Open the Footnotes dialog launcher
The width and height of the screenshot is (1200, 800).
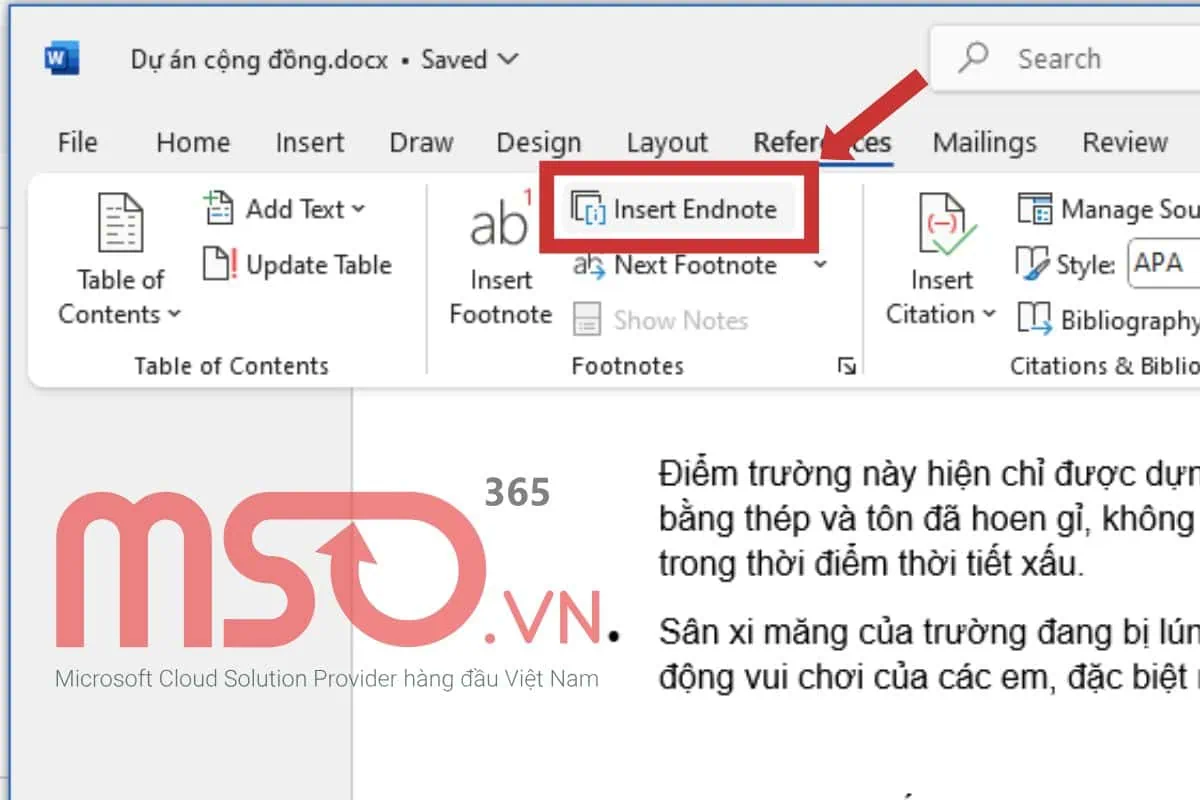[846, 367]
